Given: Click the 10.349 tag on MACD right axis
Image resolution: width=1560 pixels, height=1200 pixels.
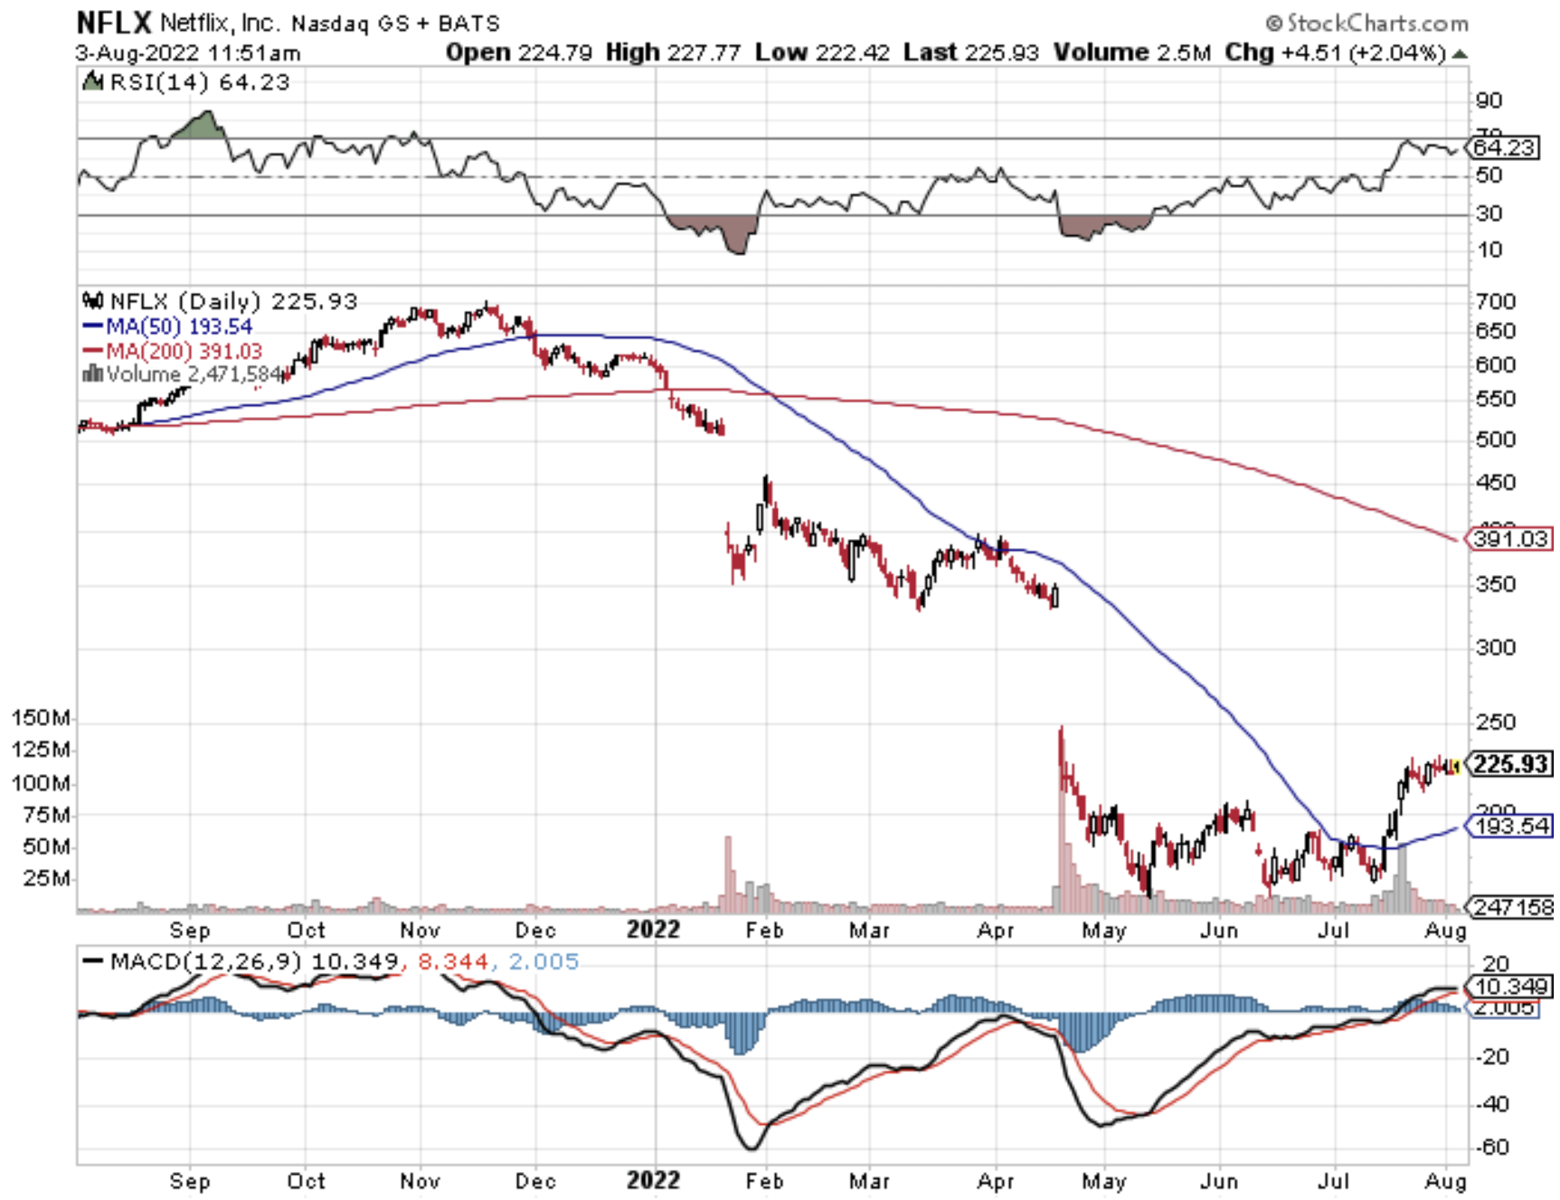Looking at the screenshot, I should pyautogui.click(x=1510, y=987).
